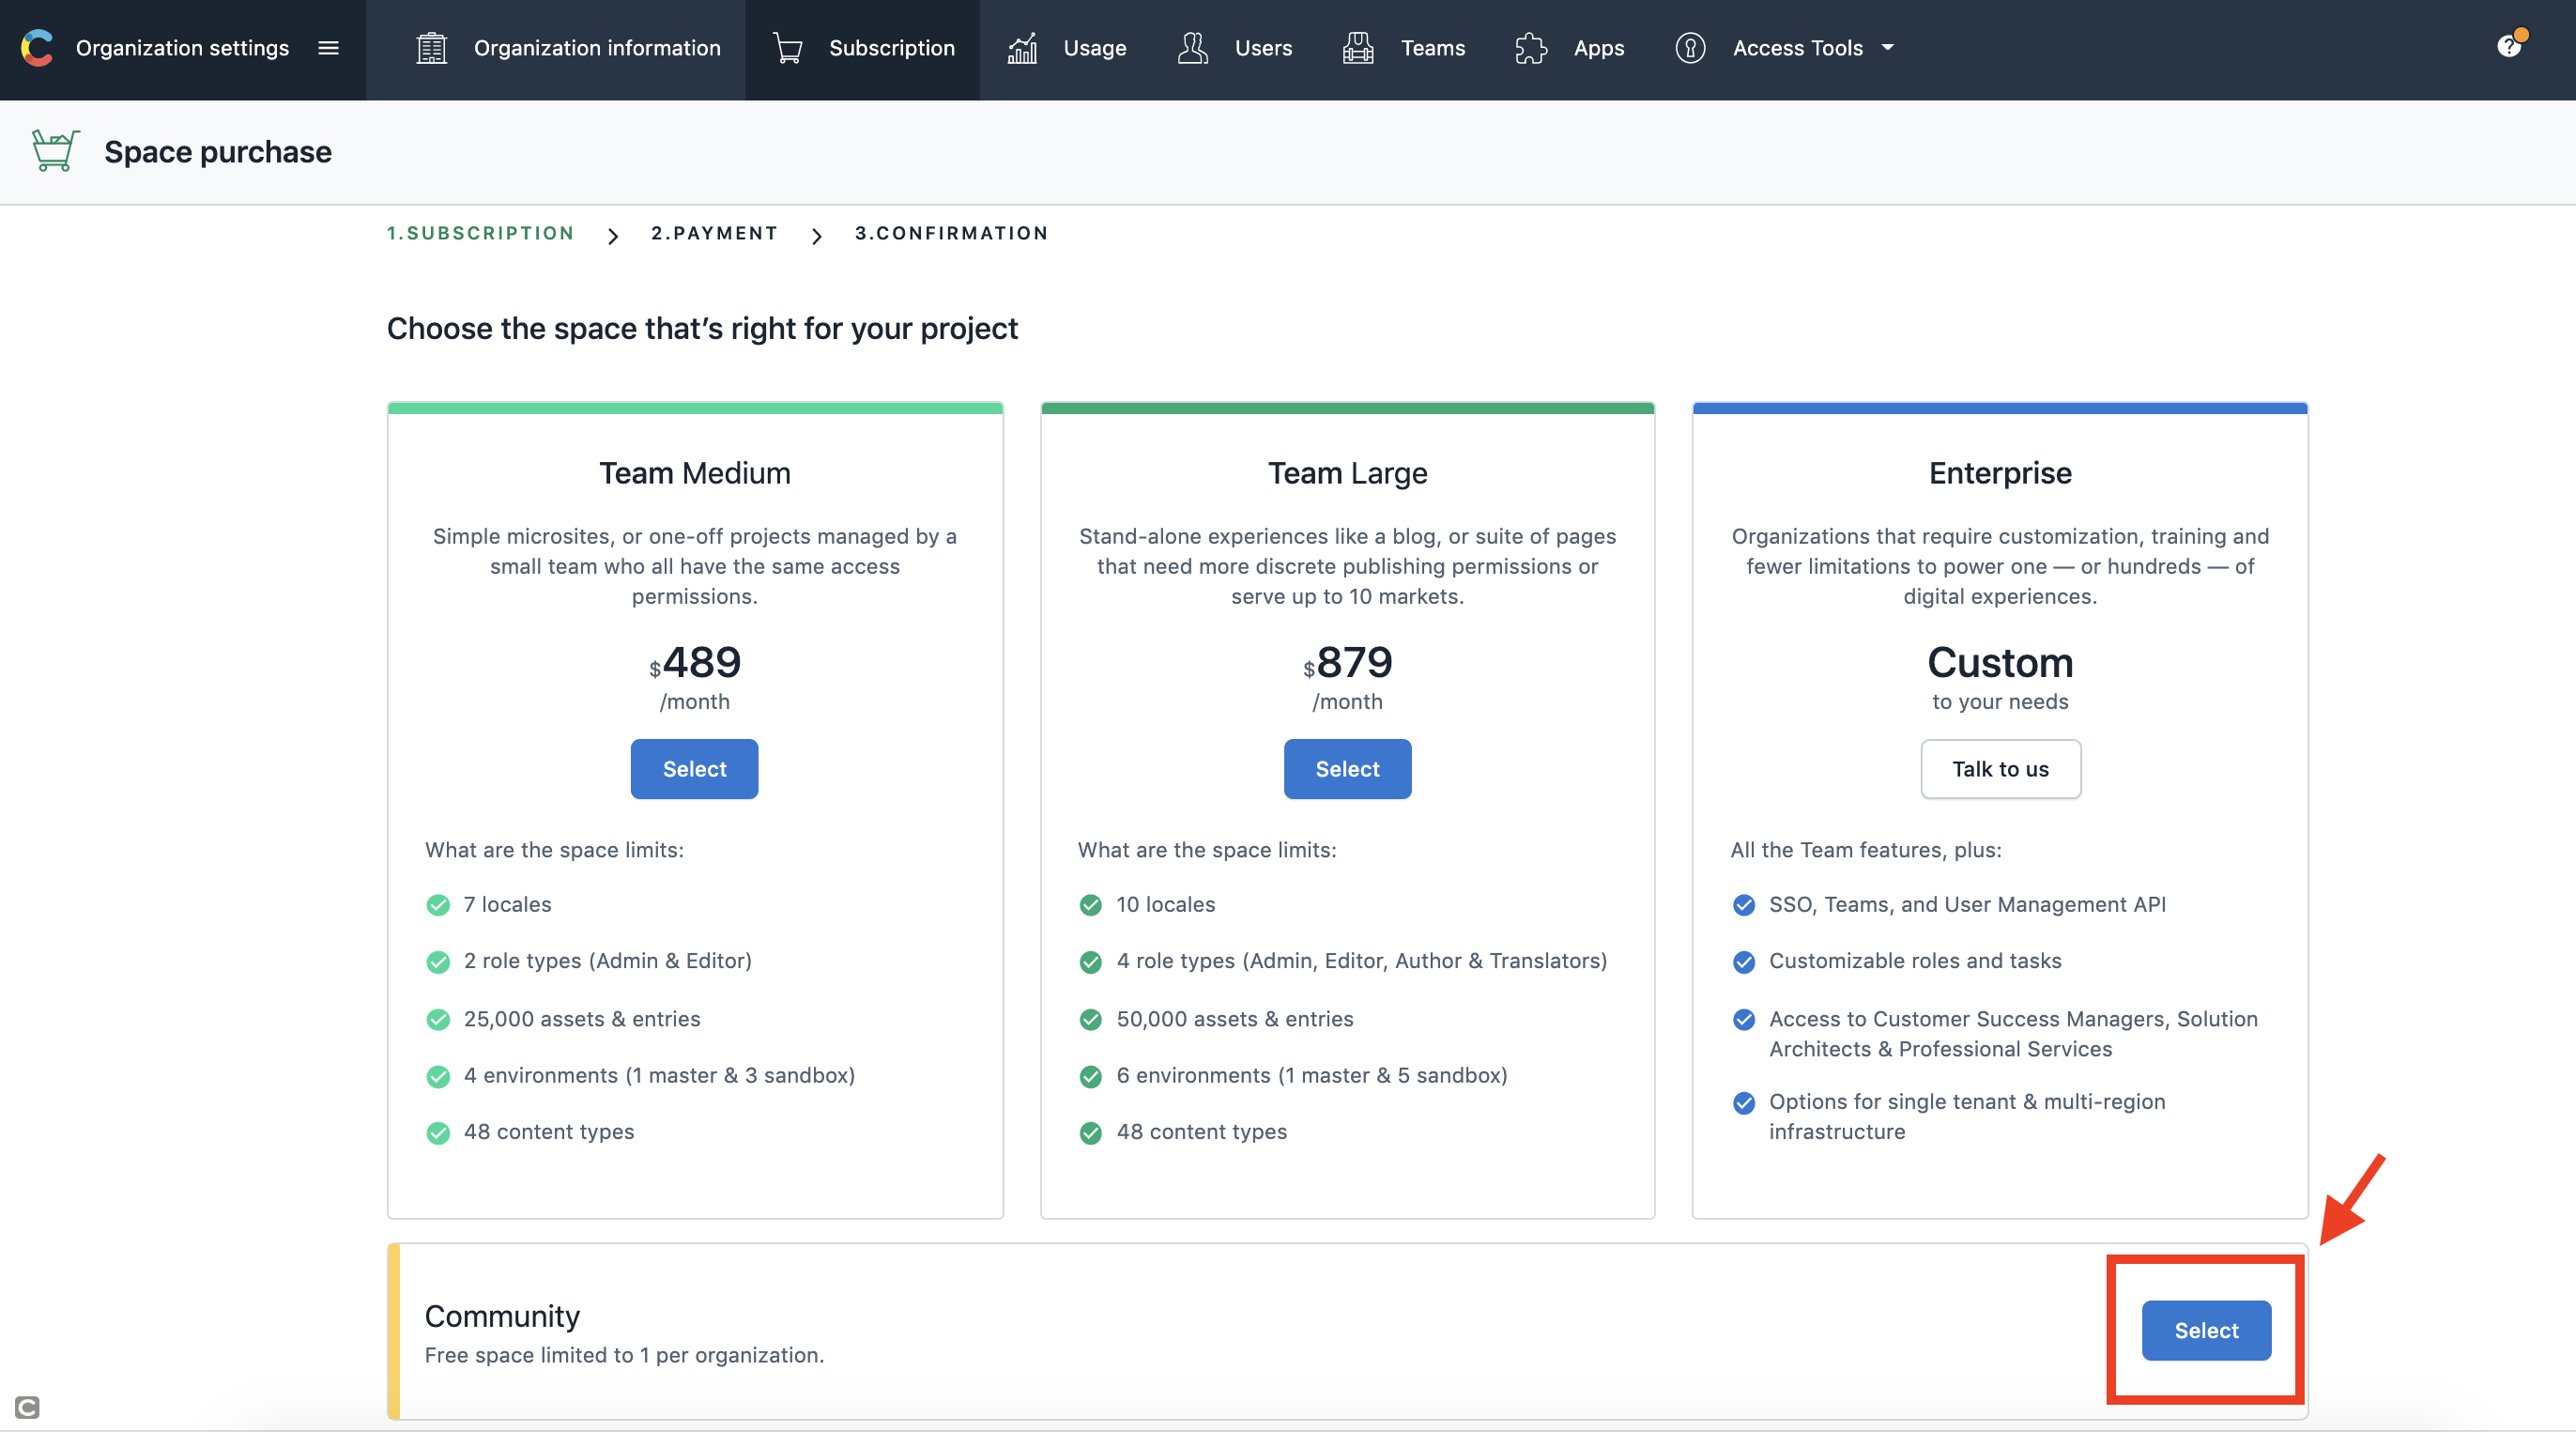Screen dimensions: 2576x1432
Task: Select the Team Medium plan
Action: tap(694, 768)
